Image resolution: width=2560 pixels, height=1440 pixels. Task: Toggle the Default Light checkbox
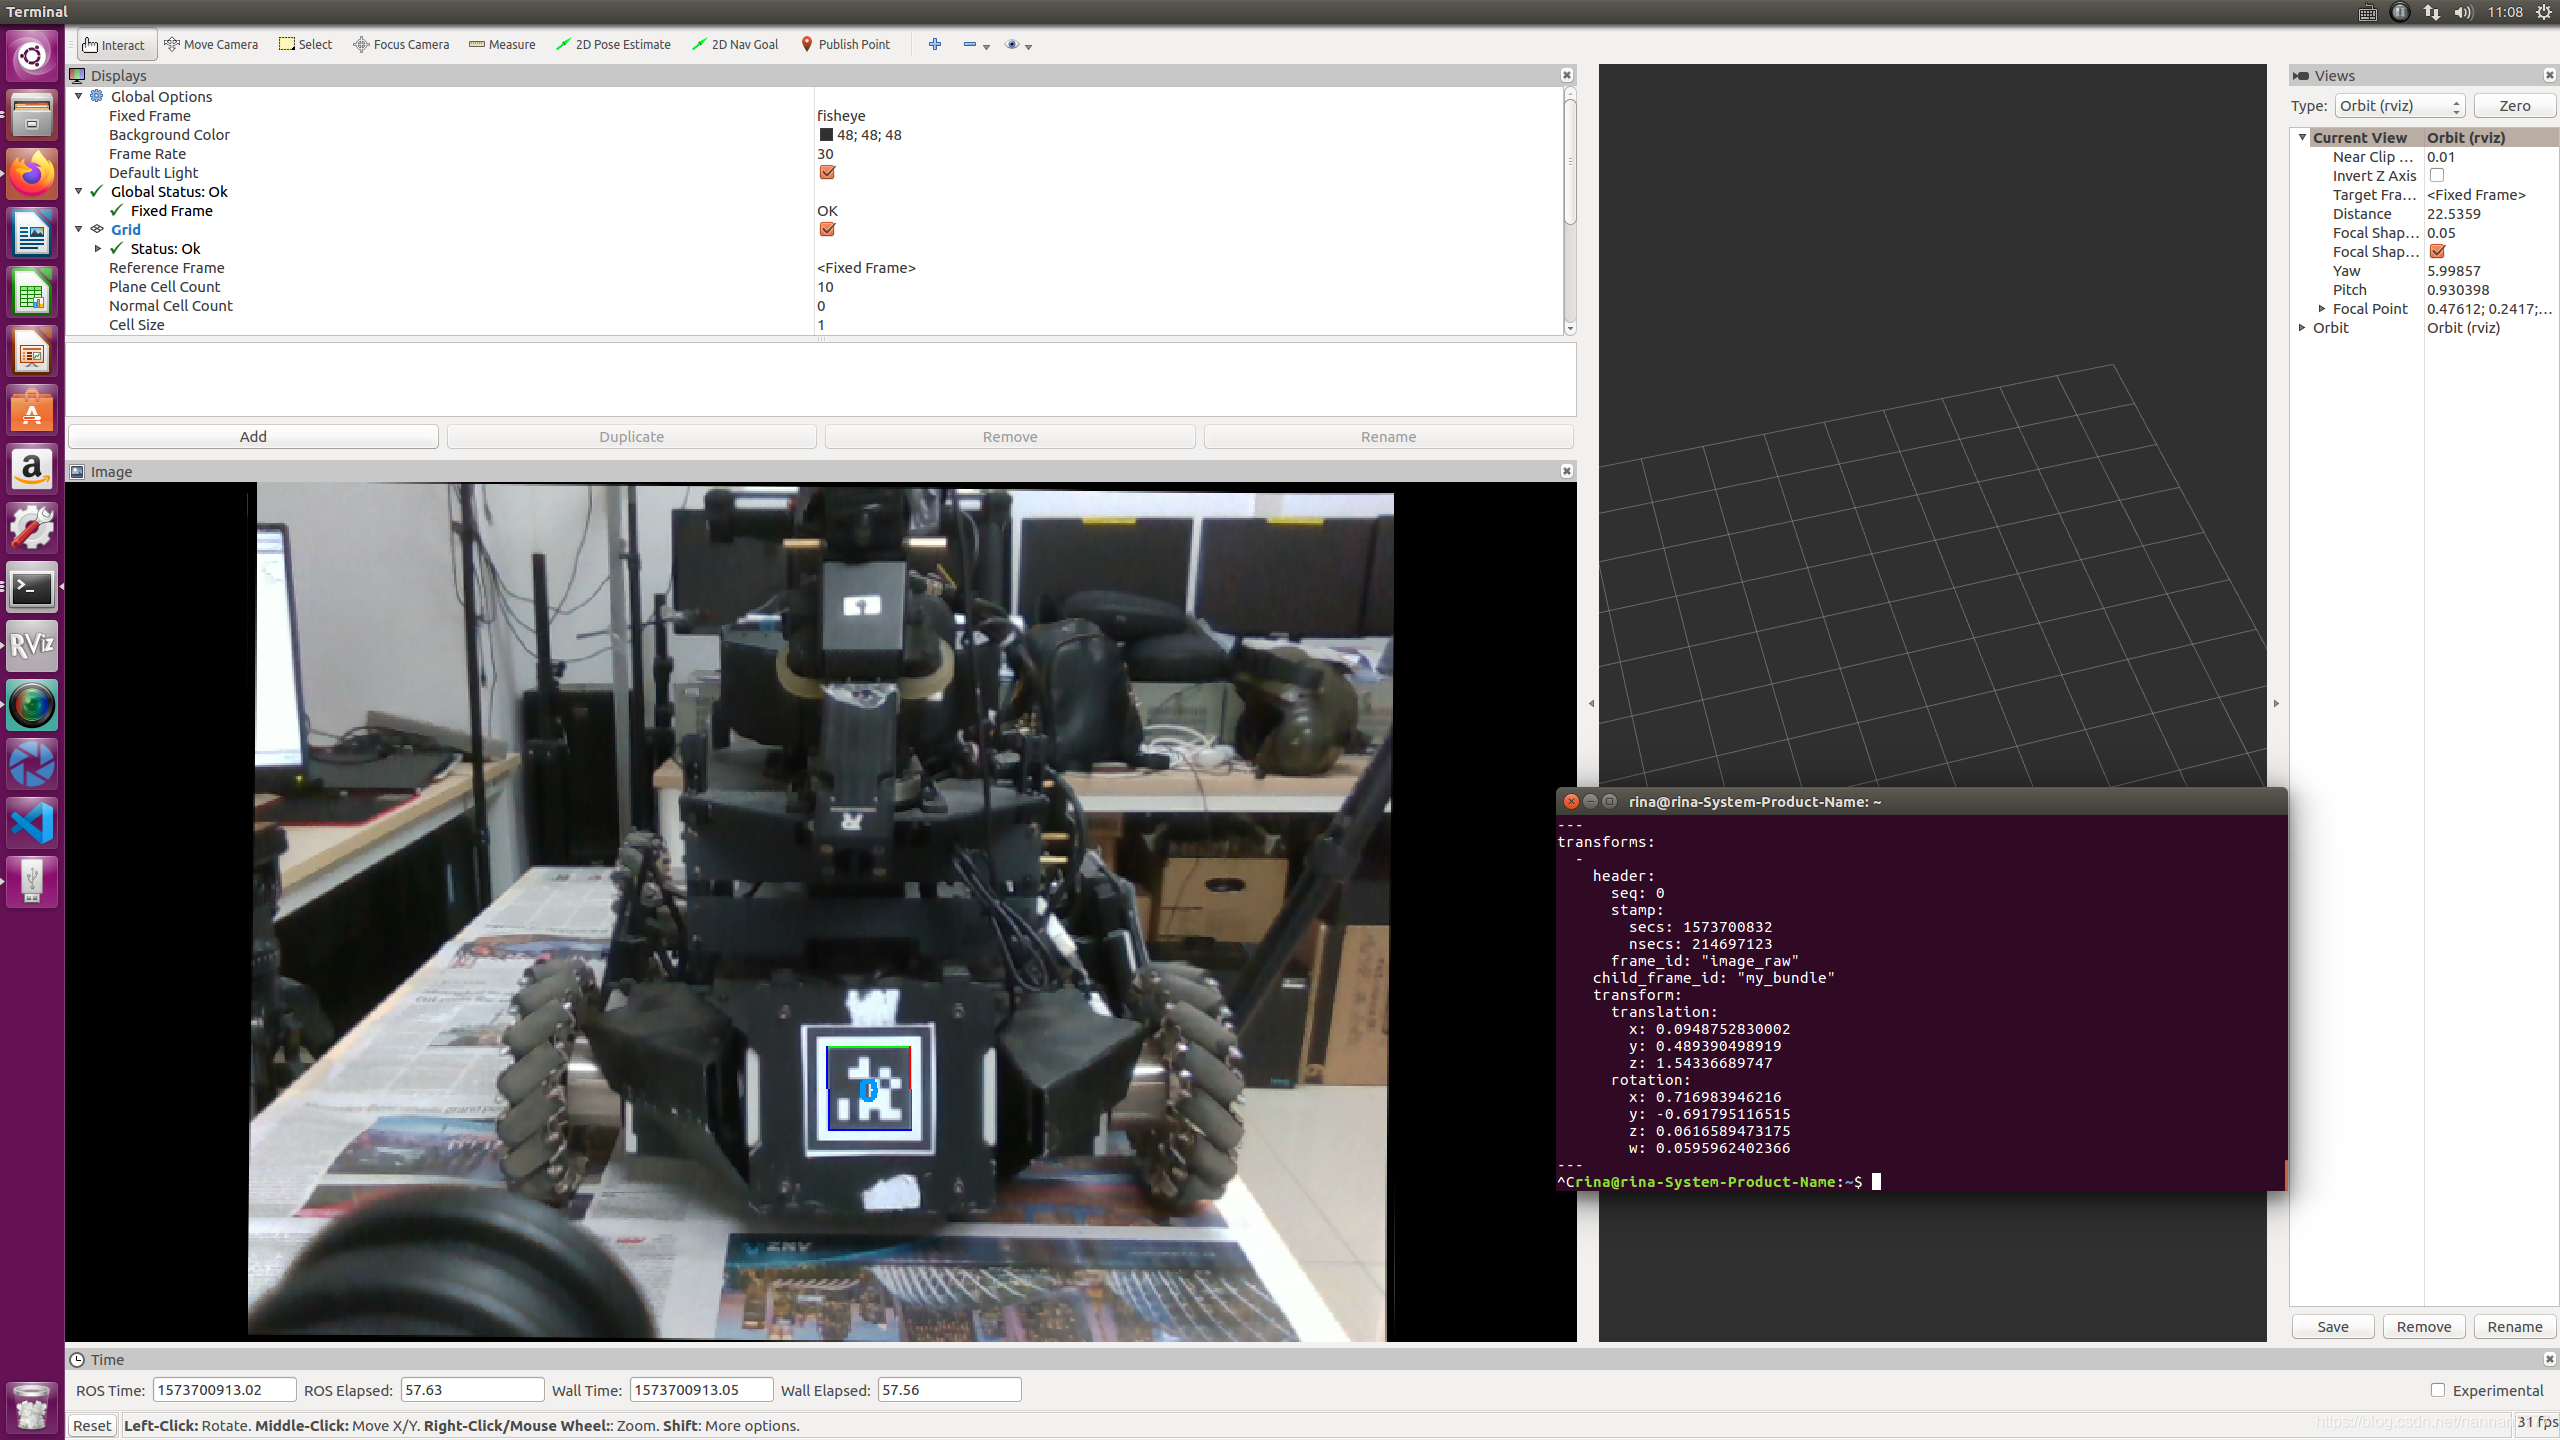point(827,172)
